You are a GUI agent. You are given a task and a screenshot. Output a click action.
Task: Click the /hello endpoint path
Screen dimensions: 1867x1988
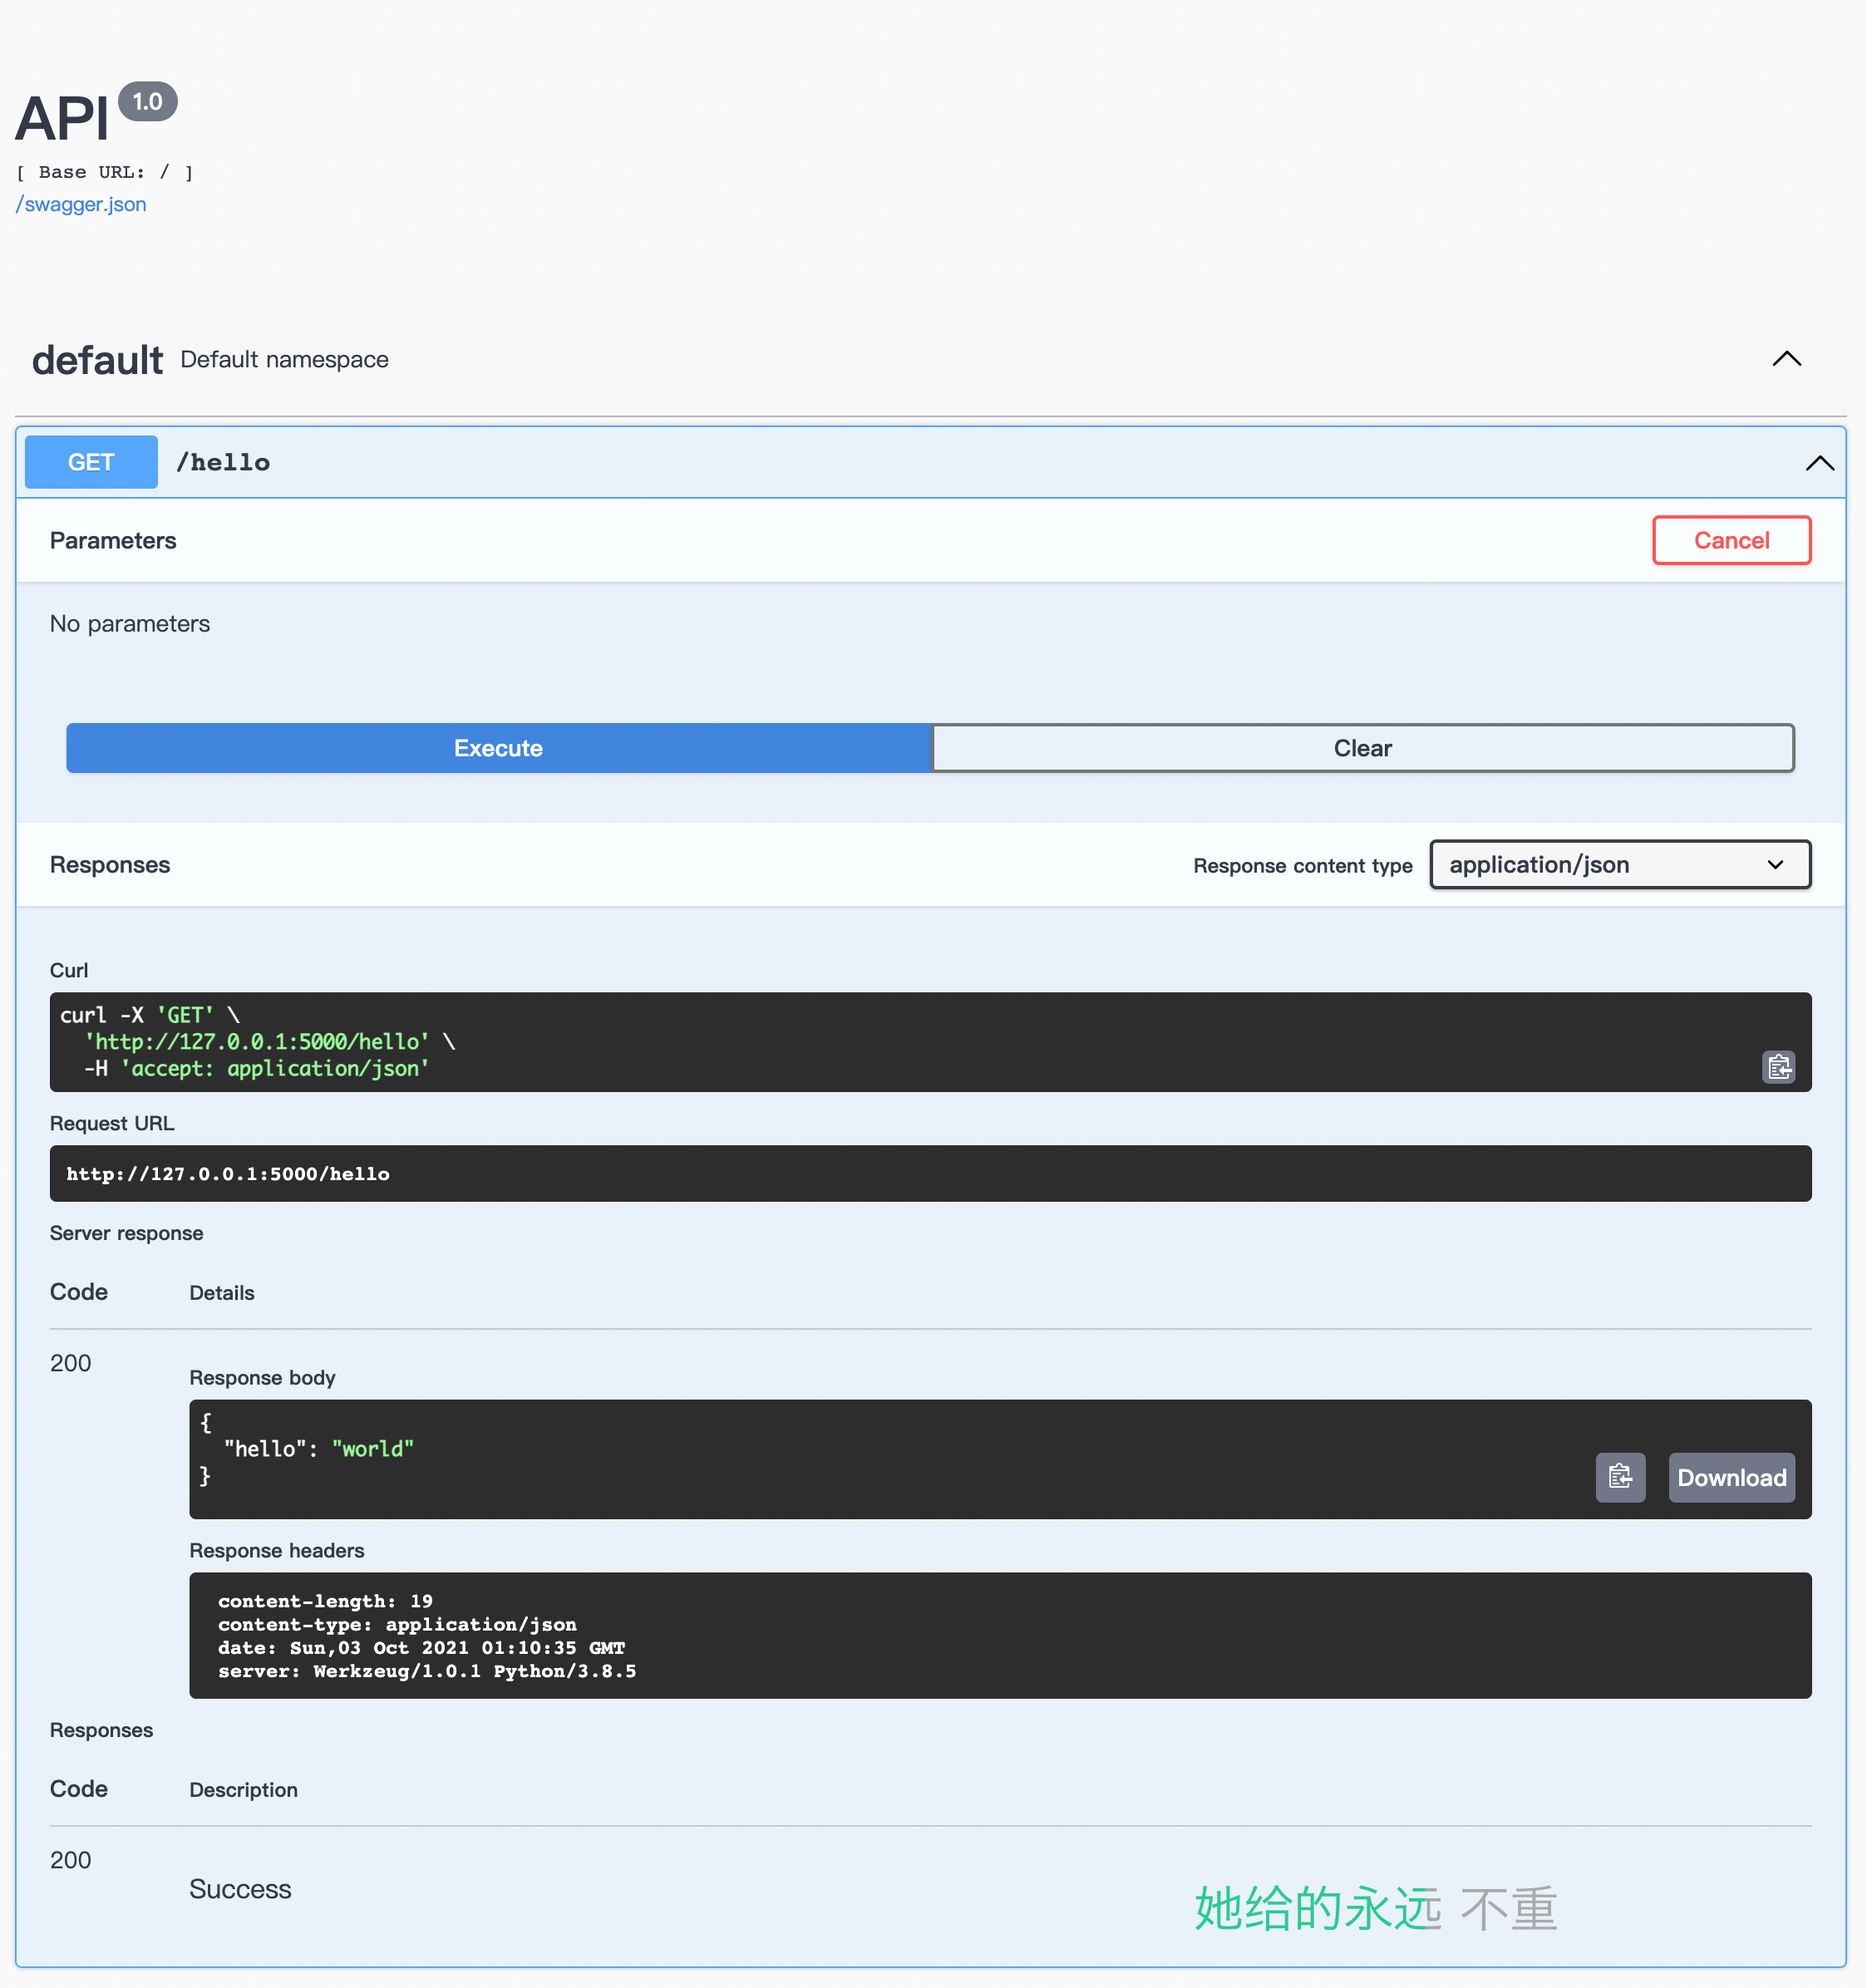point(223,463)
